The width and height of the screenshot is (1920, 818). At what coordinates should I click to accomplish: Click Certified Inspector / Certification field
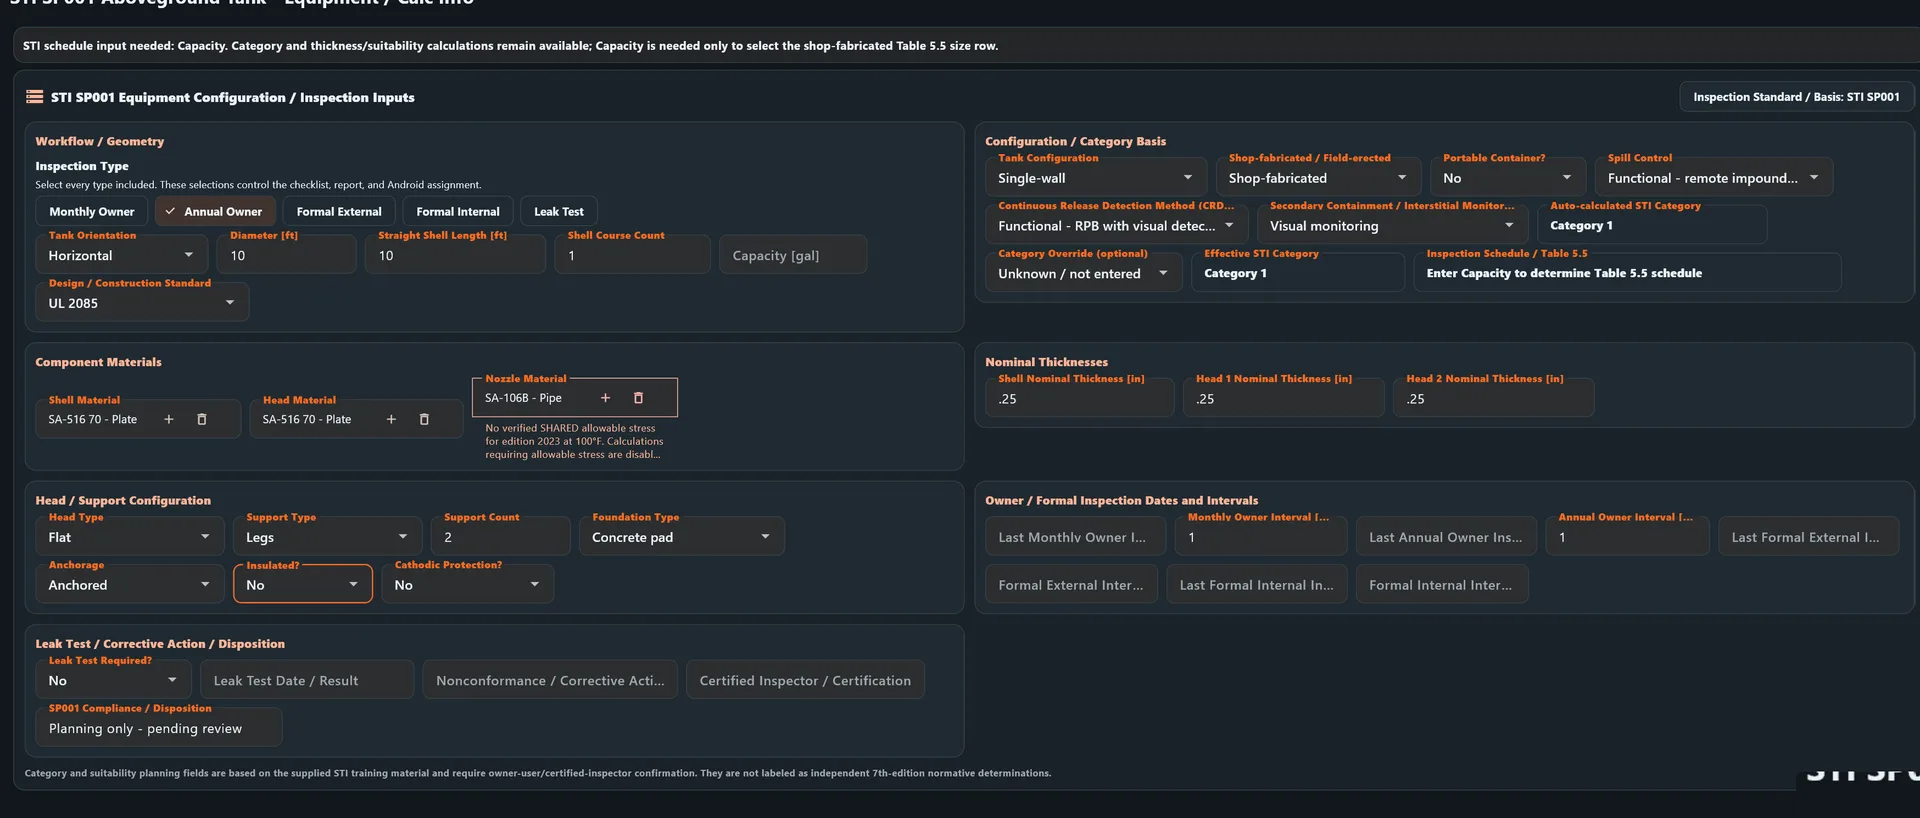pyautogui.click(x=805, y=680)
